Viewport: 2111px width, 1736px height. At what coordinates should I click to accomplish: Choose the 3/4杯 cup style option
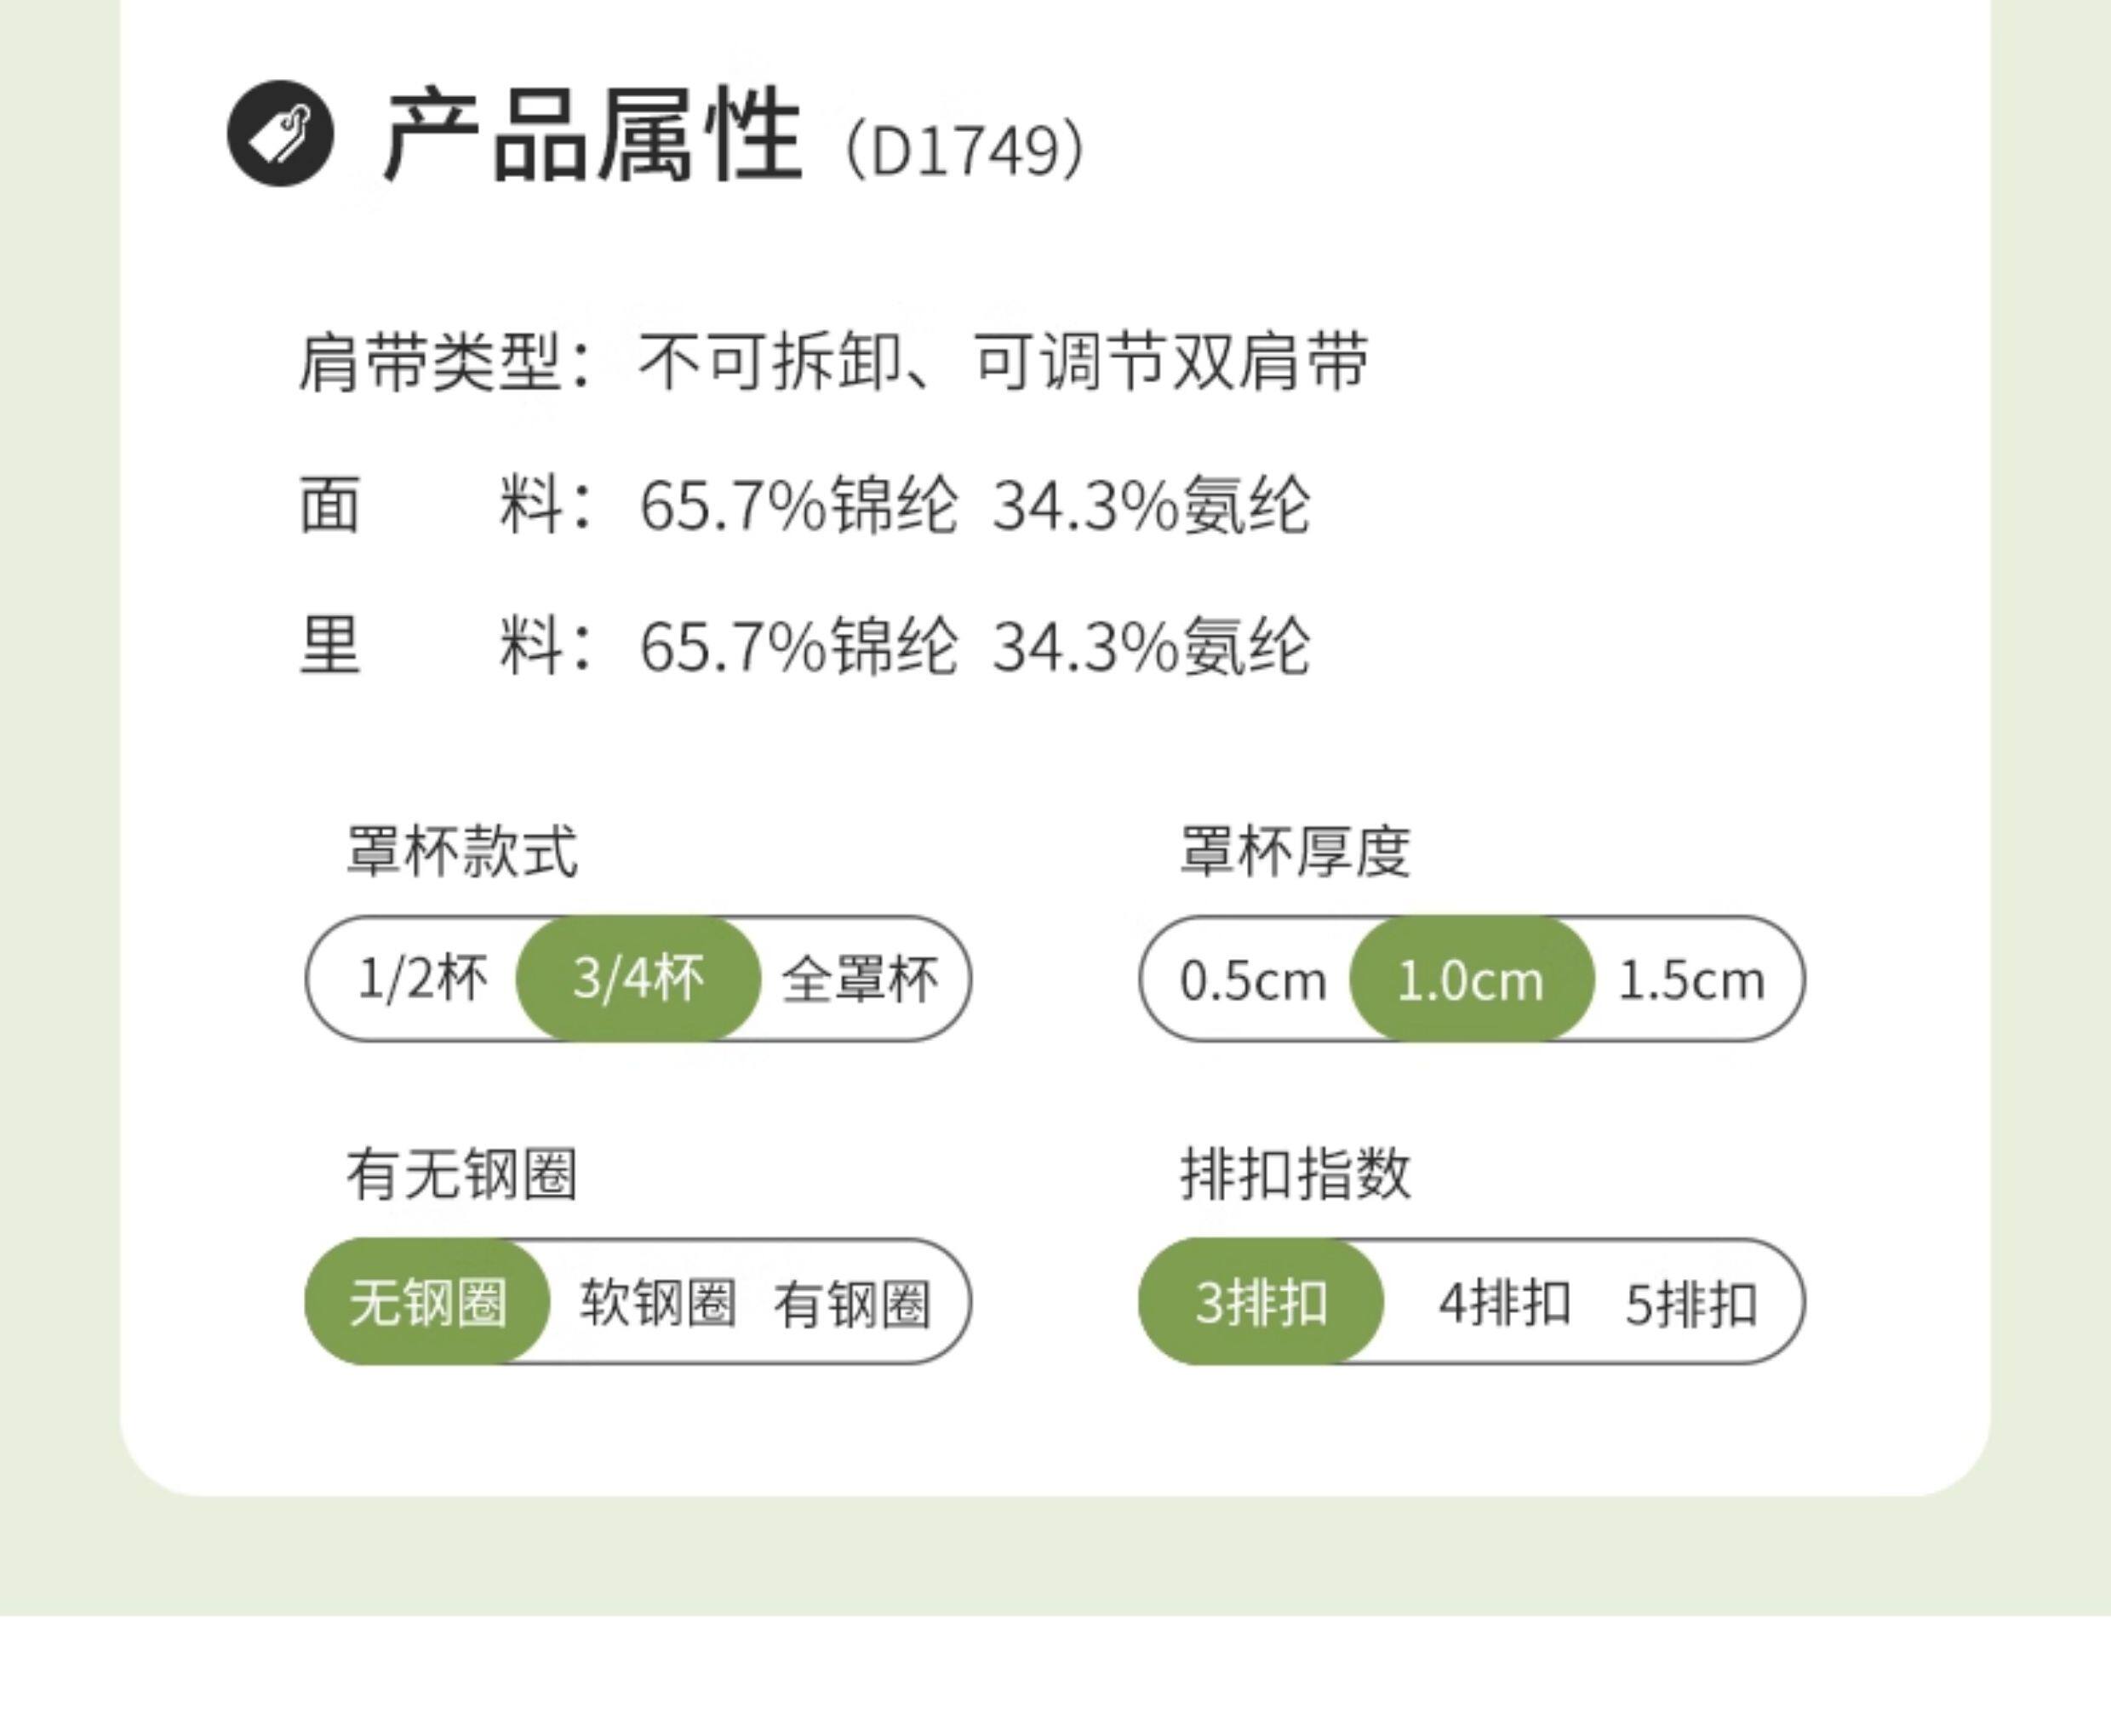638,978
